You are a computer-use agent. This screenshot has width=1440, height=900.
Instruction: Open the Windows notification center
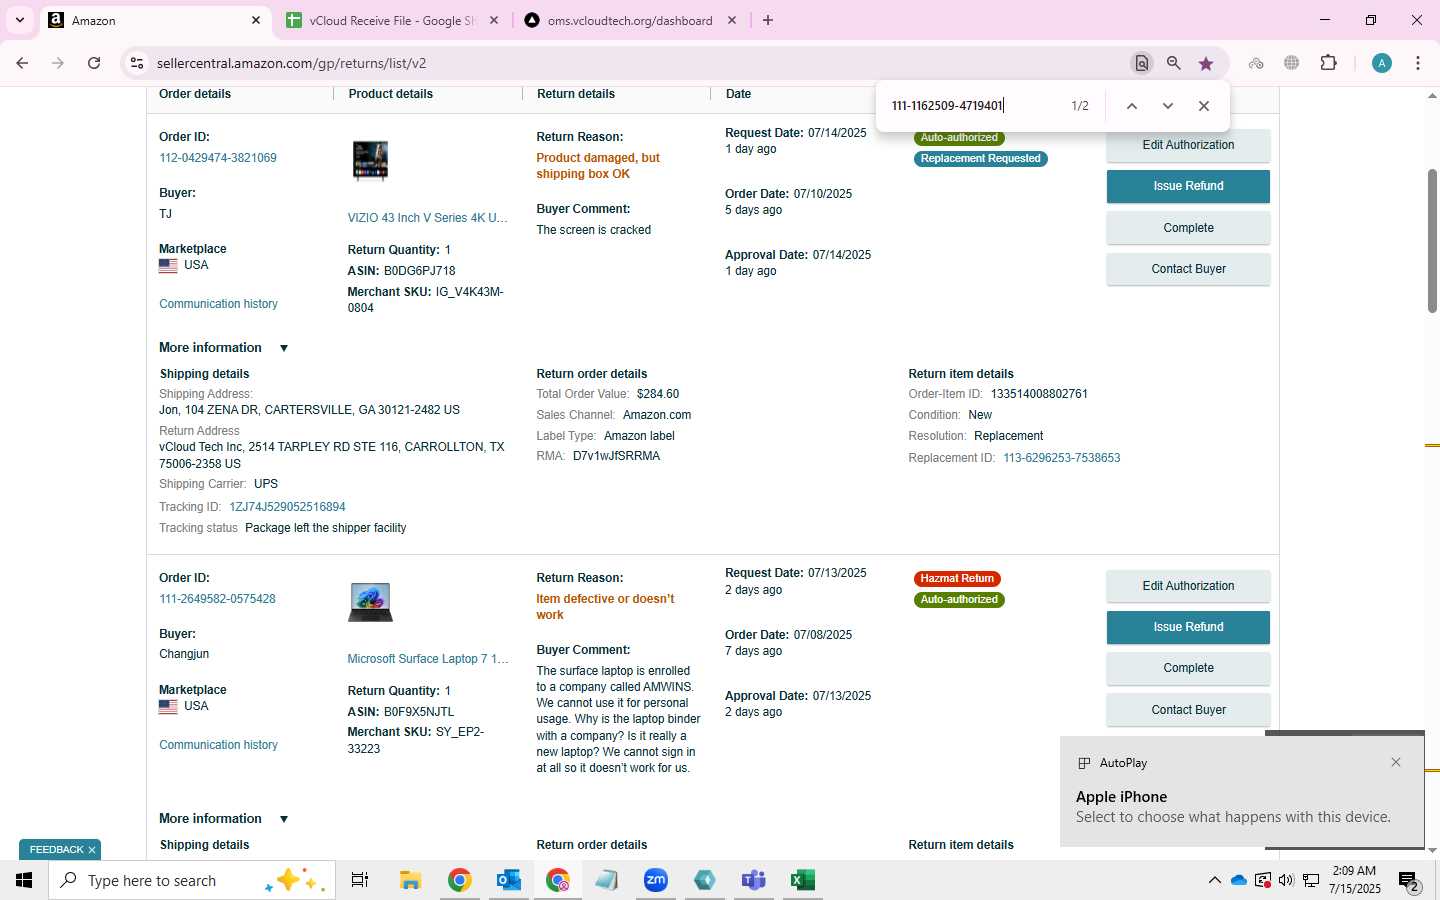point(1409,881)
